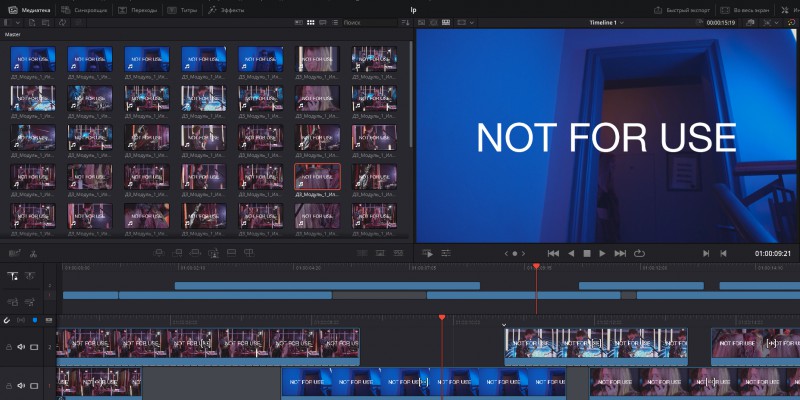800x400 pixels.
Task: Click Быстрый экспорт quick export button
Action: point(682,10)
